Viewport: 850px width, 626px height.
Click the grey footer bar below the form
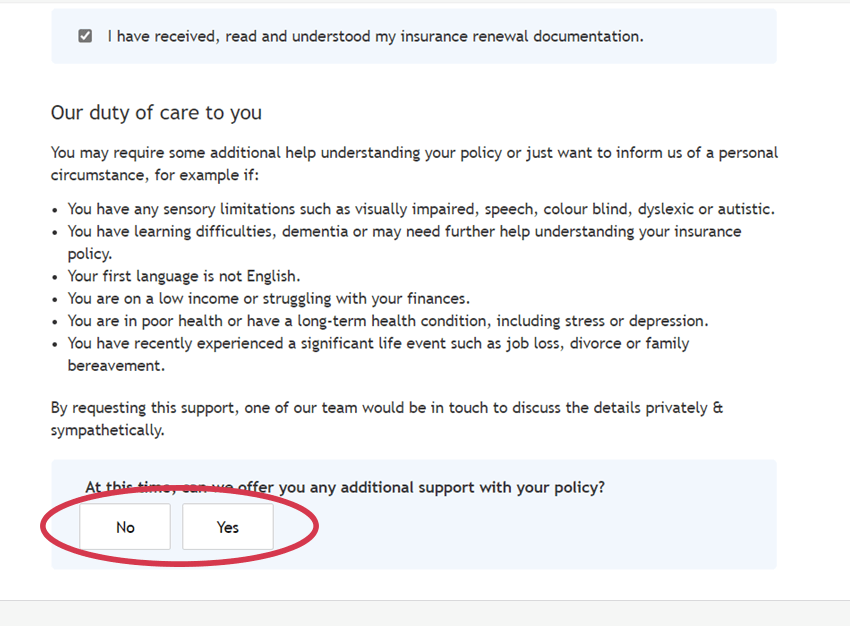[425, 613]
